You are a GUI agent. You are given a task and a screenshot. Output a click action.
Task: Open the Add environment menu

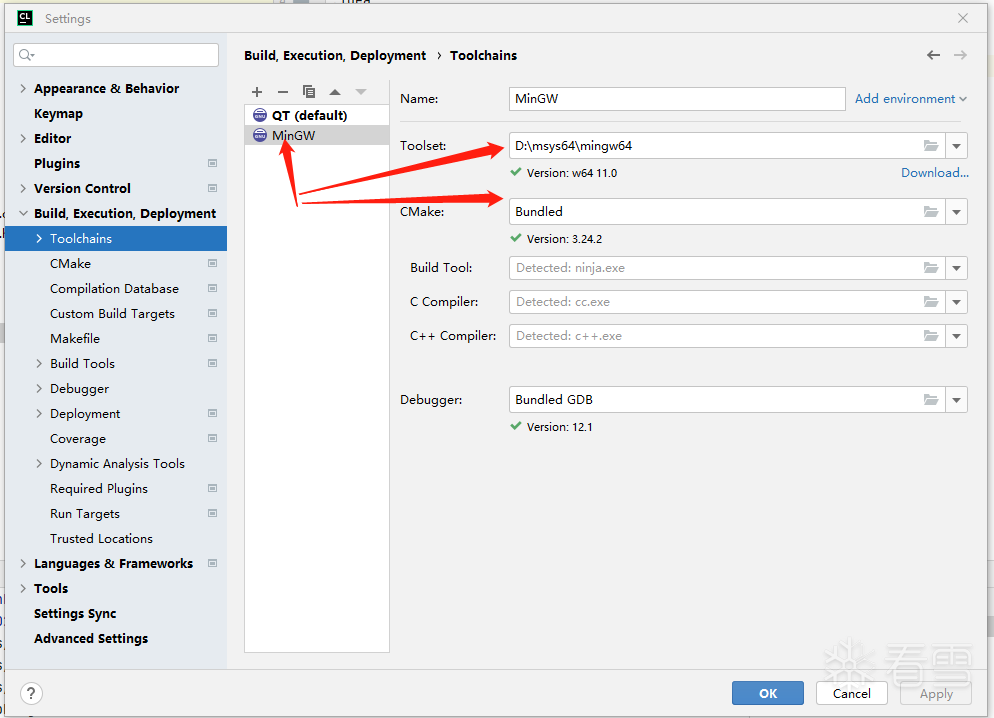(910, 99)
